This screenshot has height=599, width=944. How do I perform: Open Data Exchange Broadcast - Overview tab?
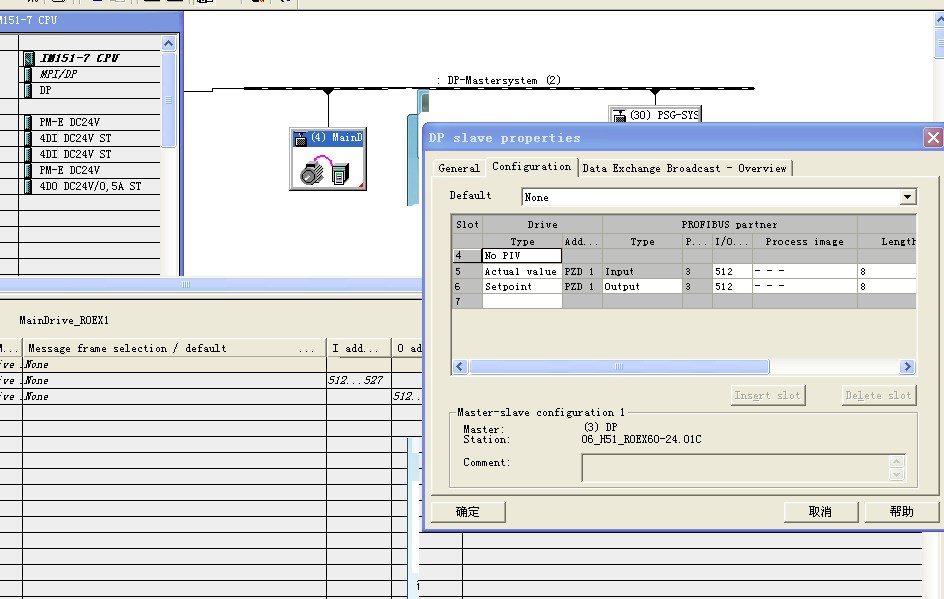point(685,168)
